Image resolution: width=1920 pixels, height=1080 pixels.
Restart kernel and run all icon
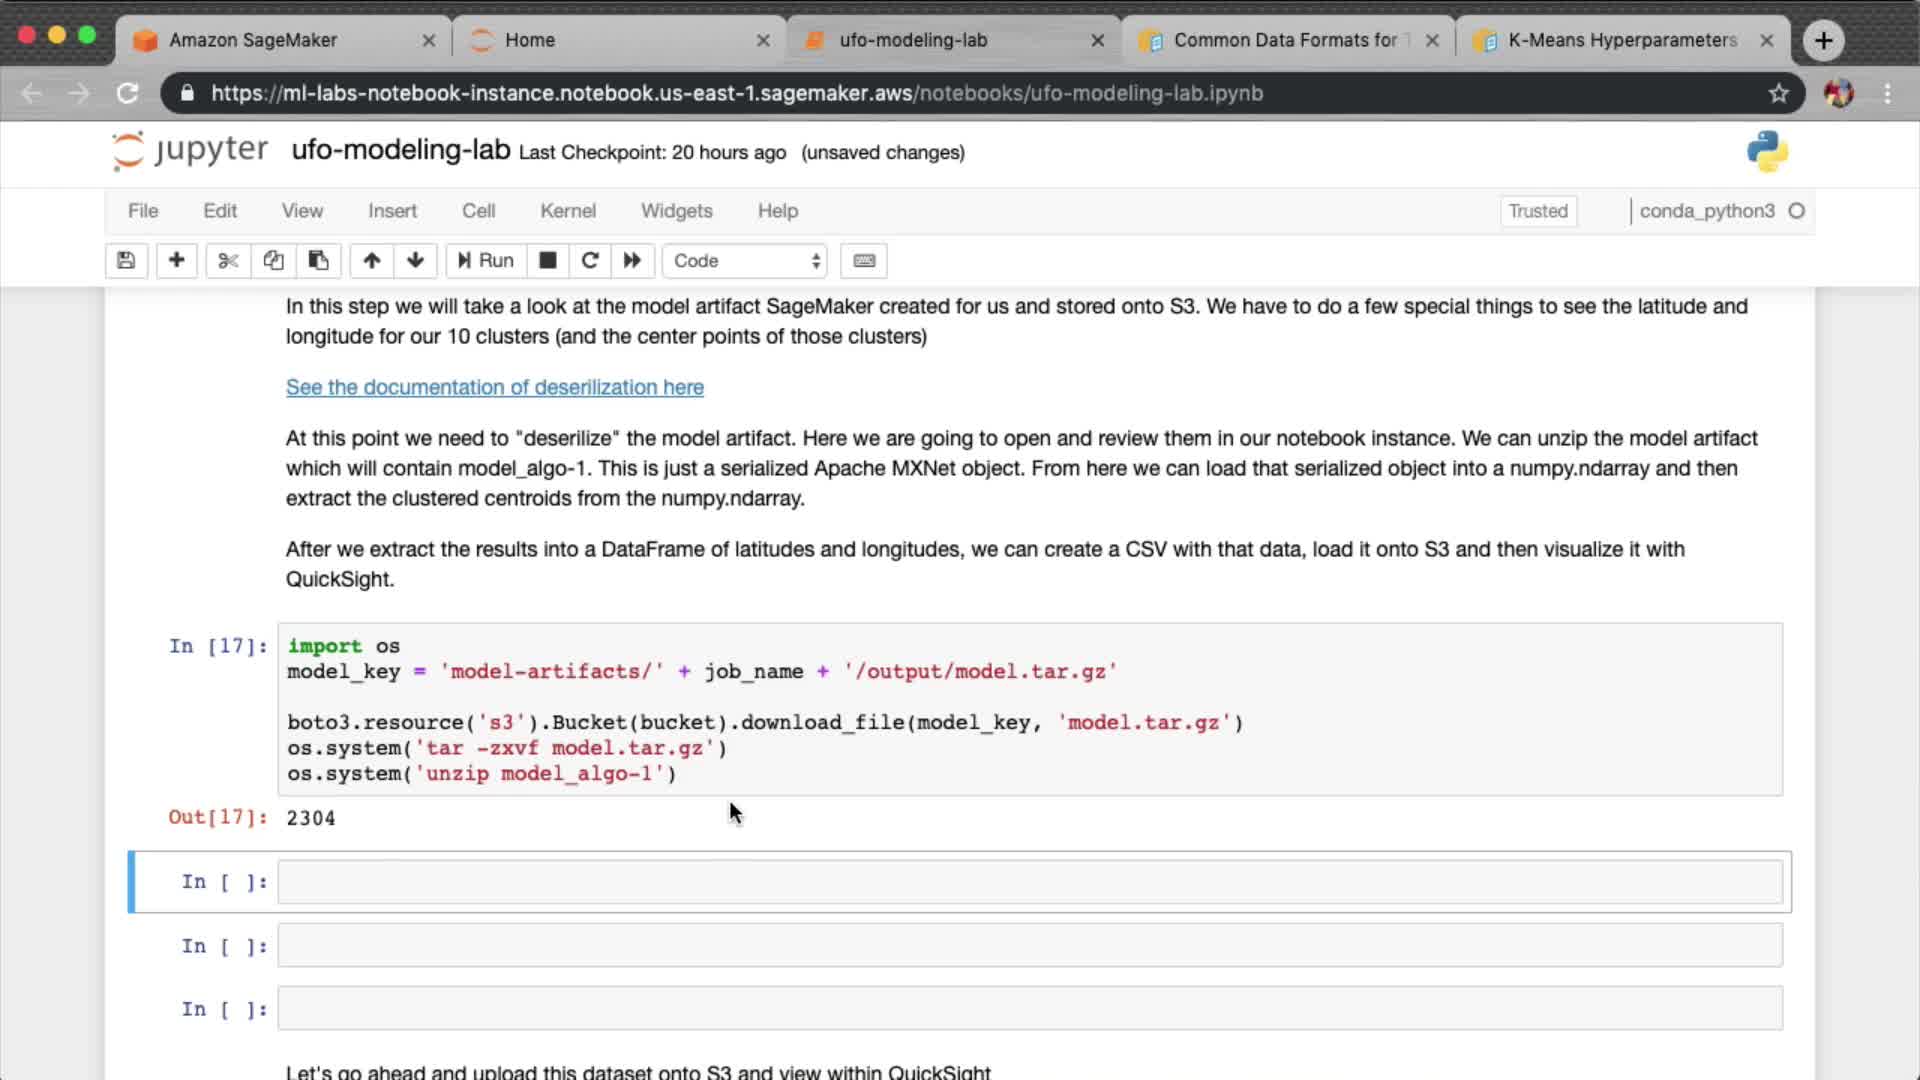point(632,261)
